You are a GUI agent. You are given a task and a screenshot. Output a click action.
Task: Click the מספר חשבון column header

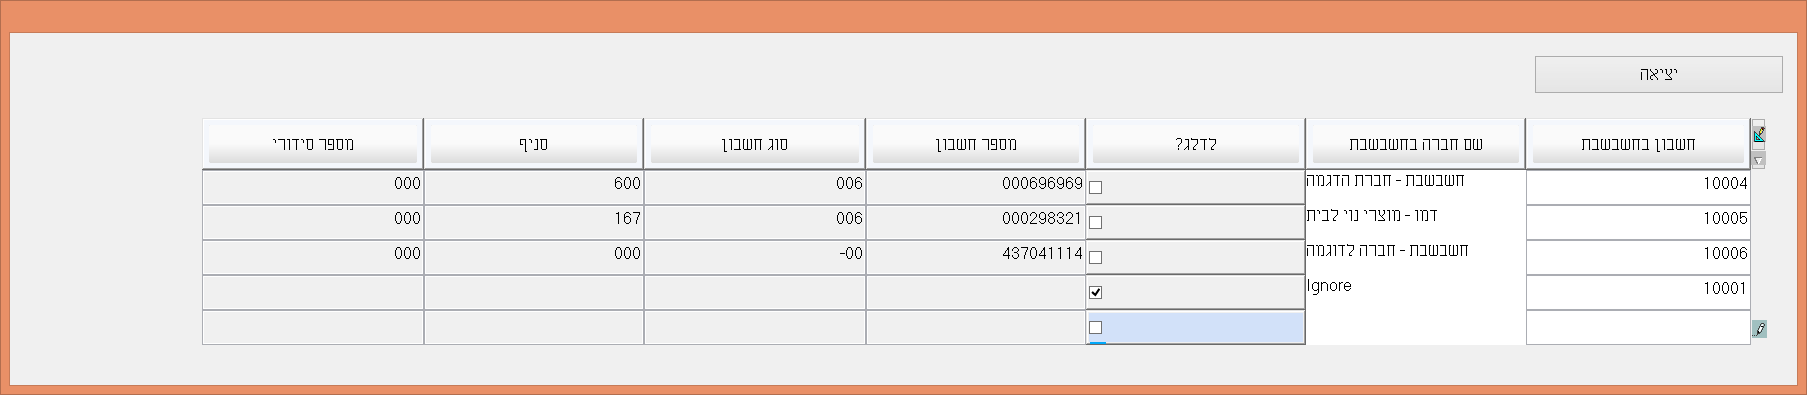[x=975, y=144]
